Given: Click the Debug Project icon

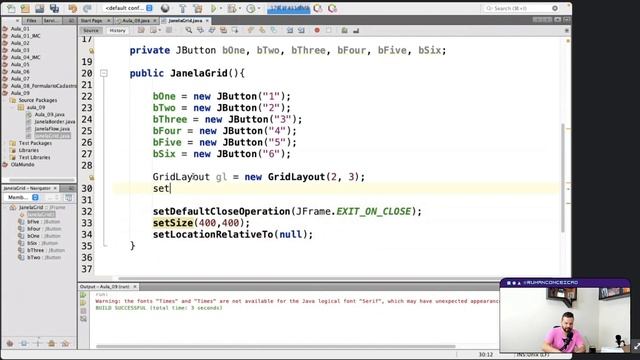Looking at the screenshot, I should (232, 8).
